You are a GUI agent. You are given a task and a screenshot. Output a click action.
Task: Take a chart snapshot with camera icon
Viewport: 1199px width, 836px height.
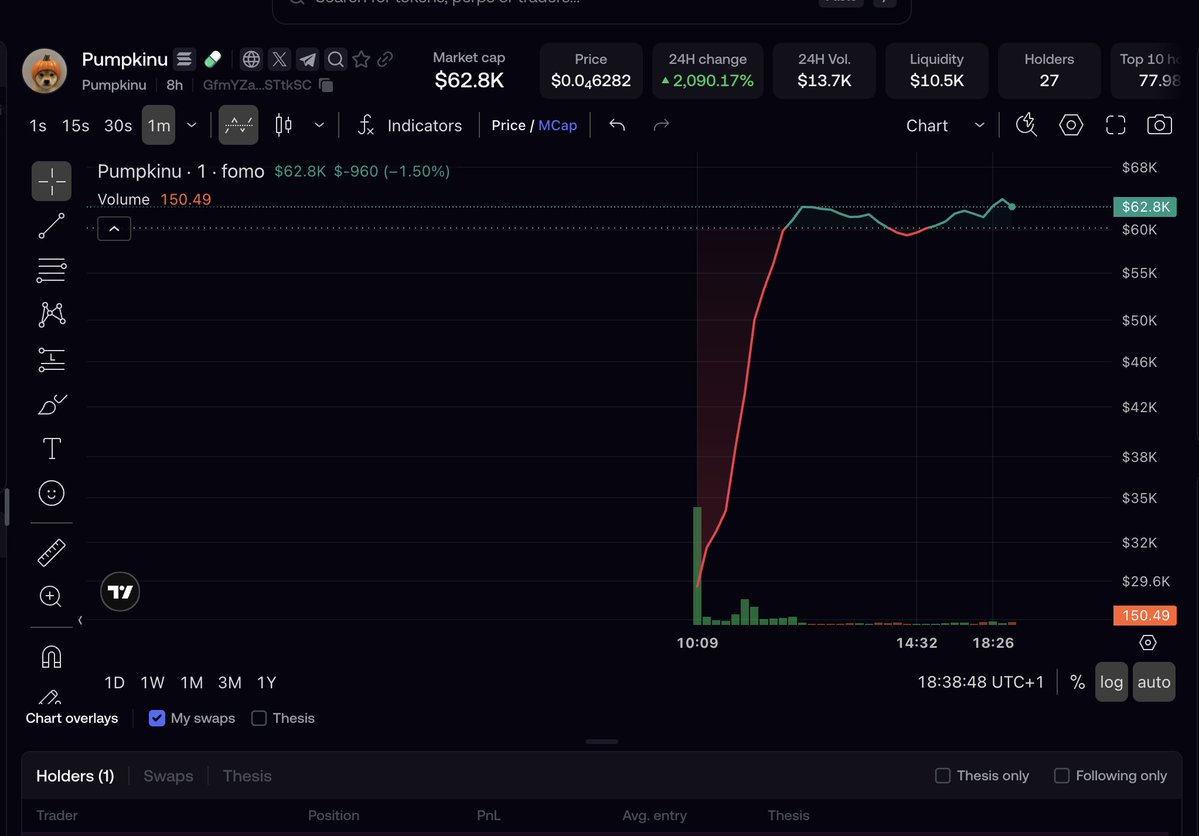point(1159,125)
